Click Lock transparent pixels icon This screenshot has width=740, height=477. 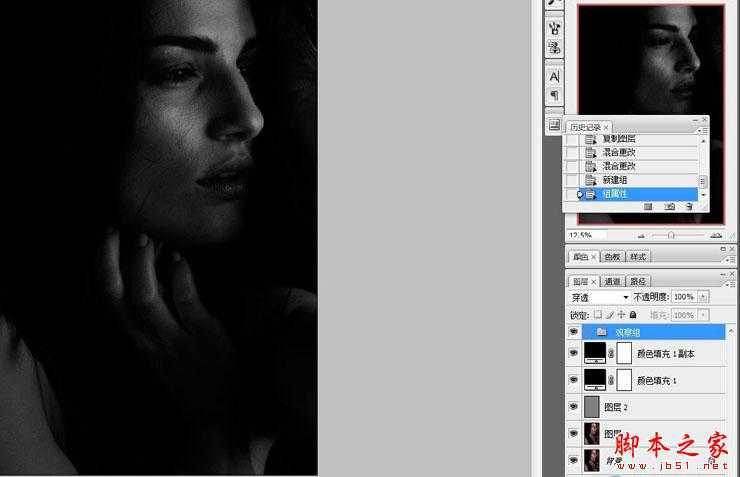click(598, 314)
